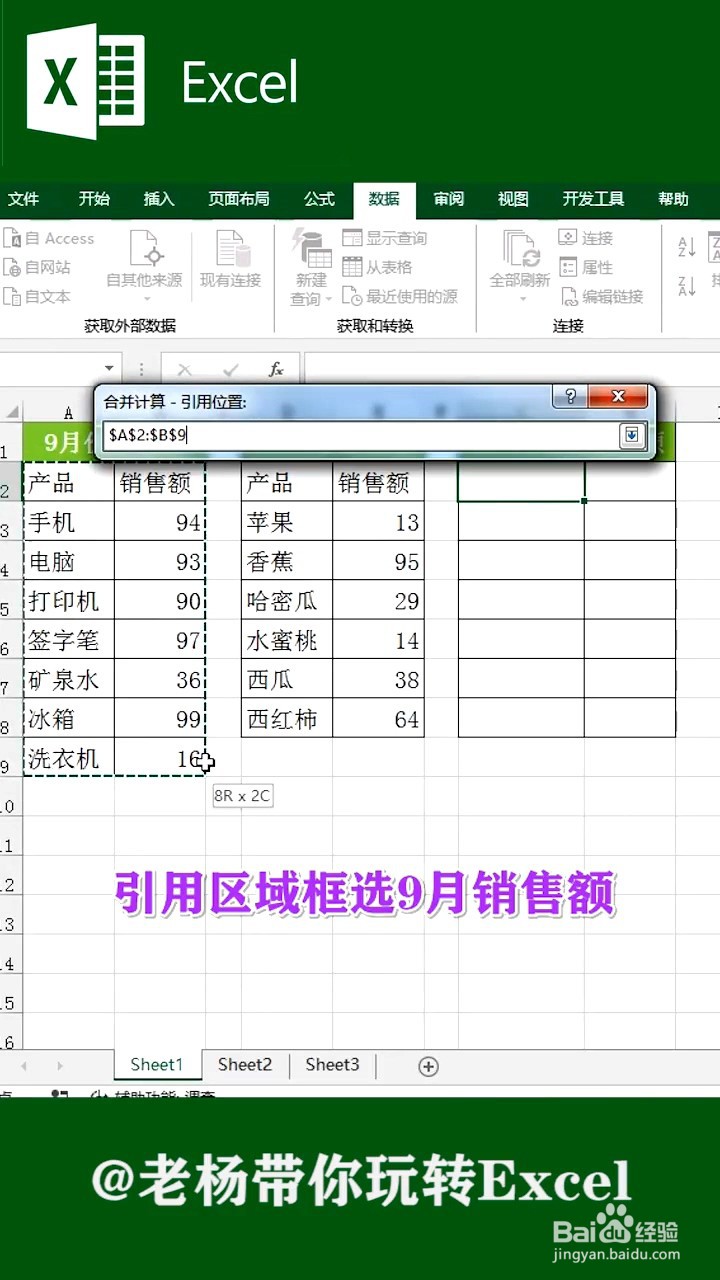This screenshot has height=1280, width=720.
Task: Select cell containing 哈密瓜
Action: click(287, 600)
